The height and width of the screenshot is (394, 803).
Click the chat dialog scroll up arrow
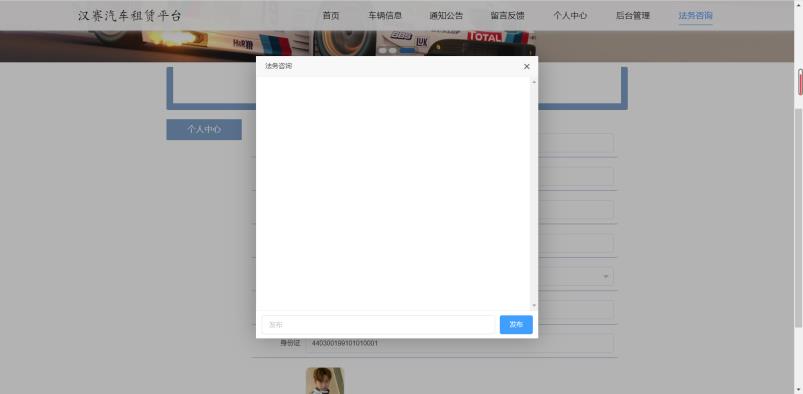(x=534, y=82)
